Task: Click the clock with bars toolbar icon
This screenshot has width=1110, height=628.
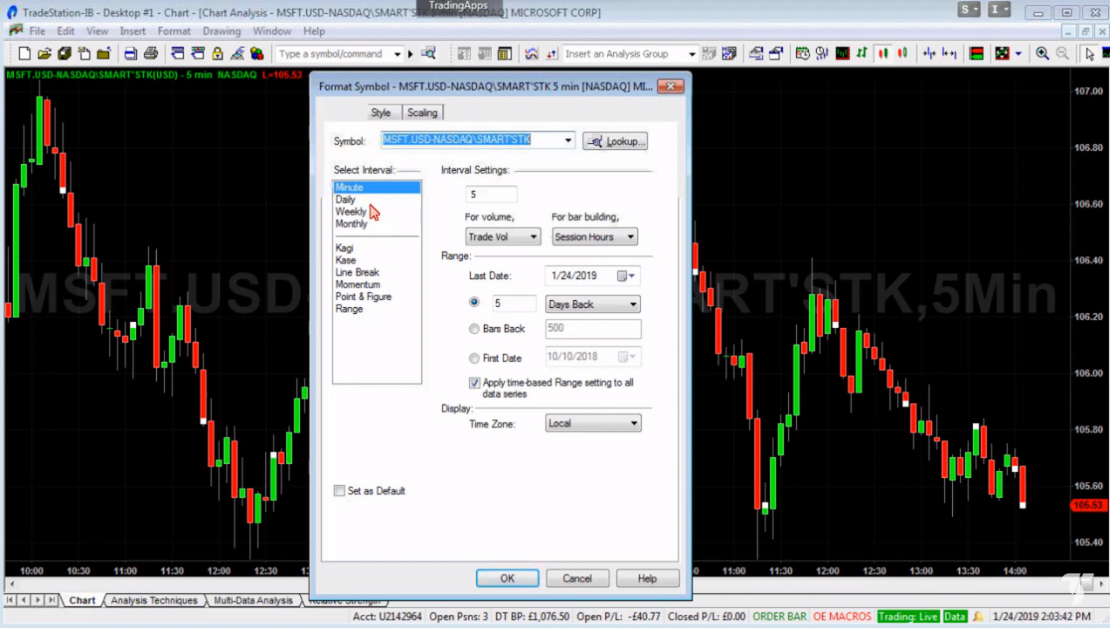Action: [x=822, y=54]
